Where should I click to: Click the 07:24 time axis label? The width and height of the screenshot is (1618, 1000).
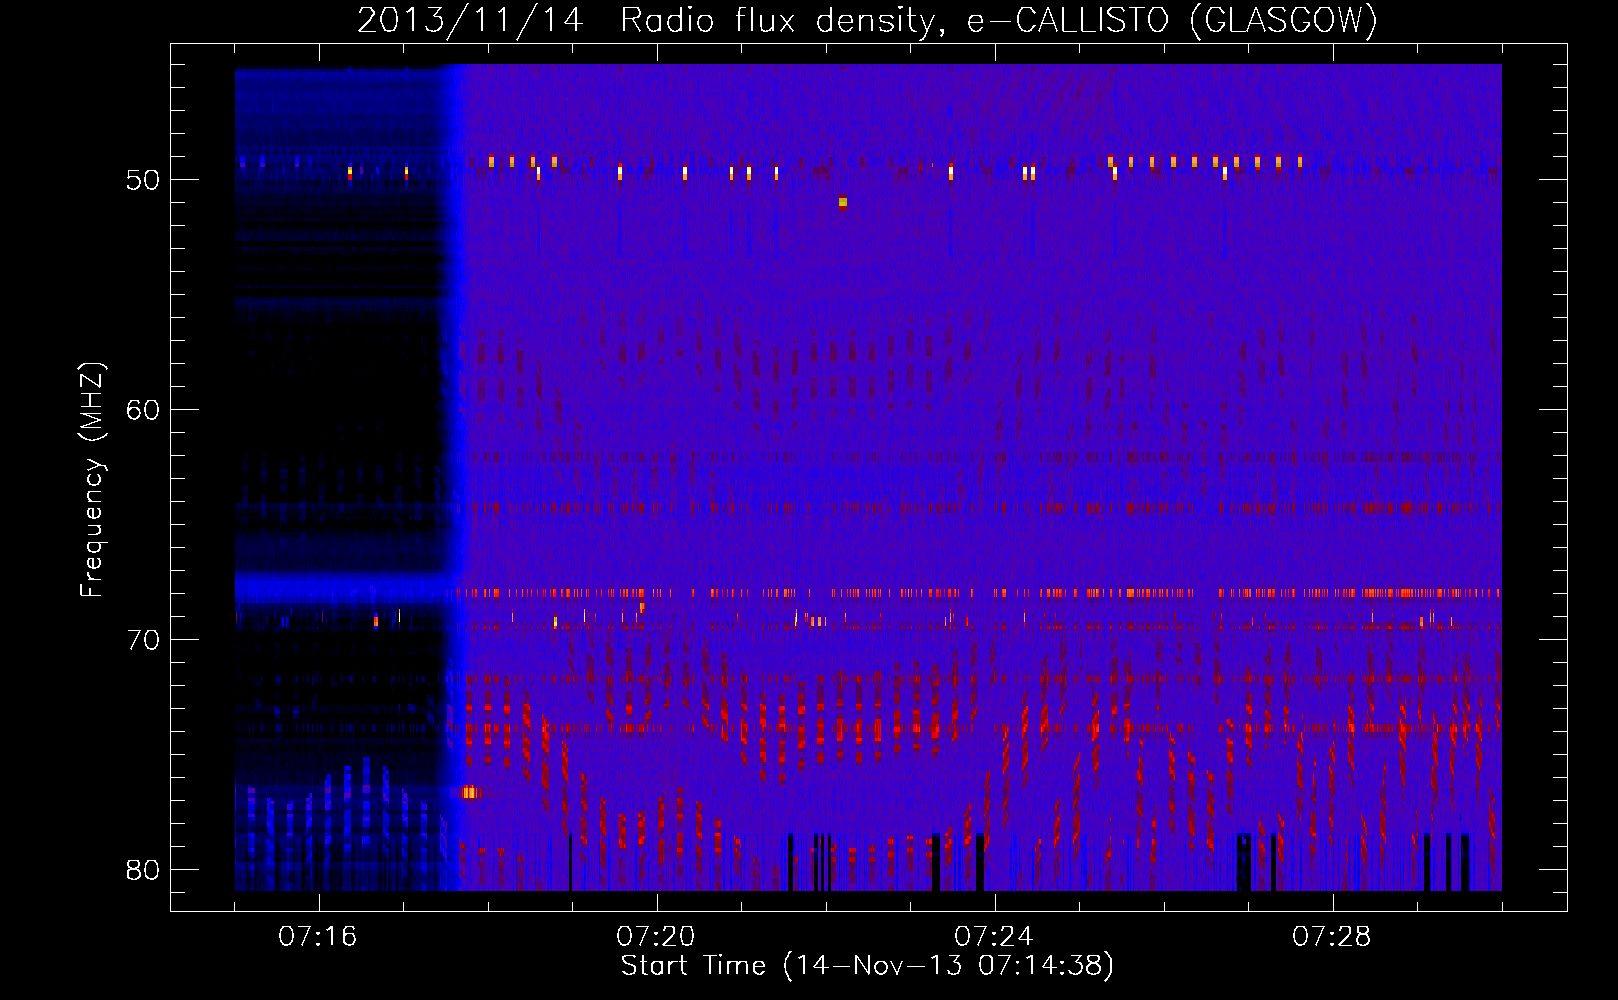[x=994, y=937]
